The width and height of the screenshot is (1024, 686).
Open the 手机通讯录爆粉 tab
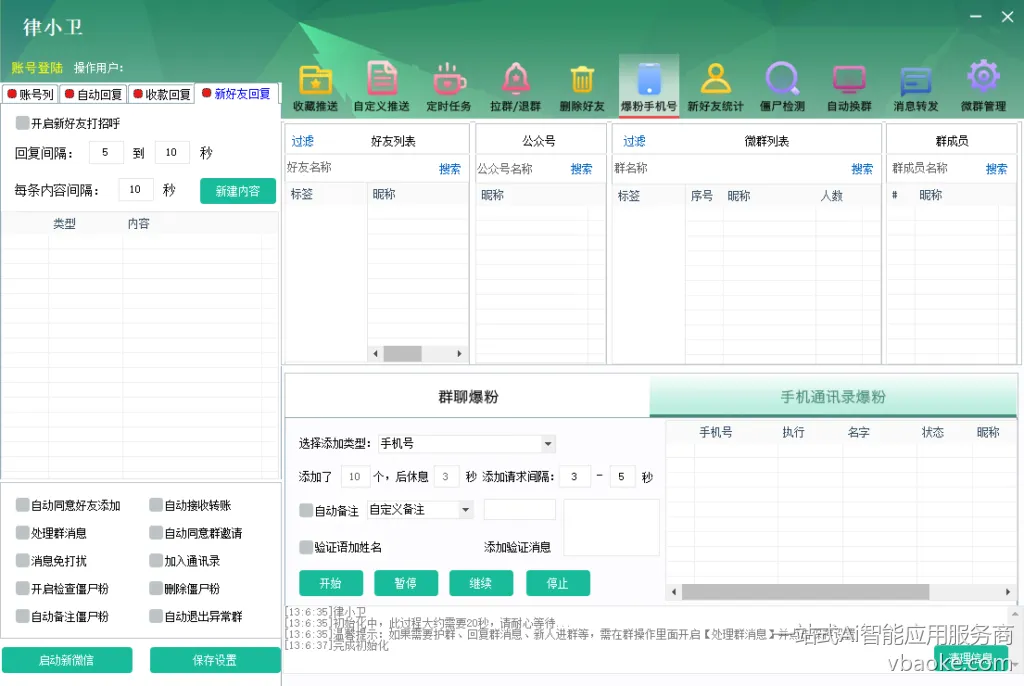coord(833,397)
